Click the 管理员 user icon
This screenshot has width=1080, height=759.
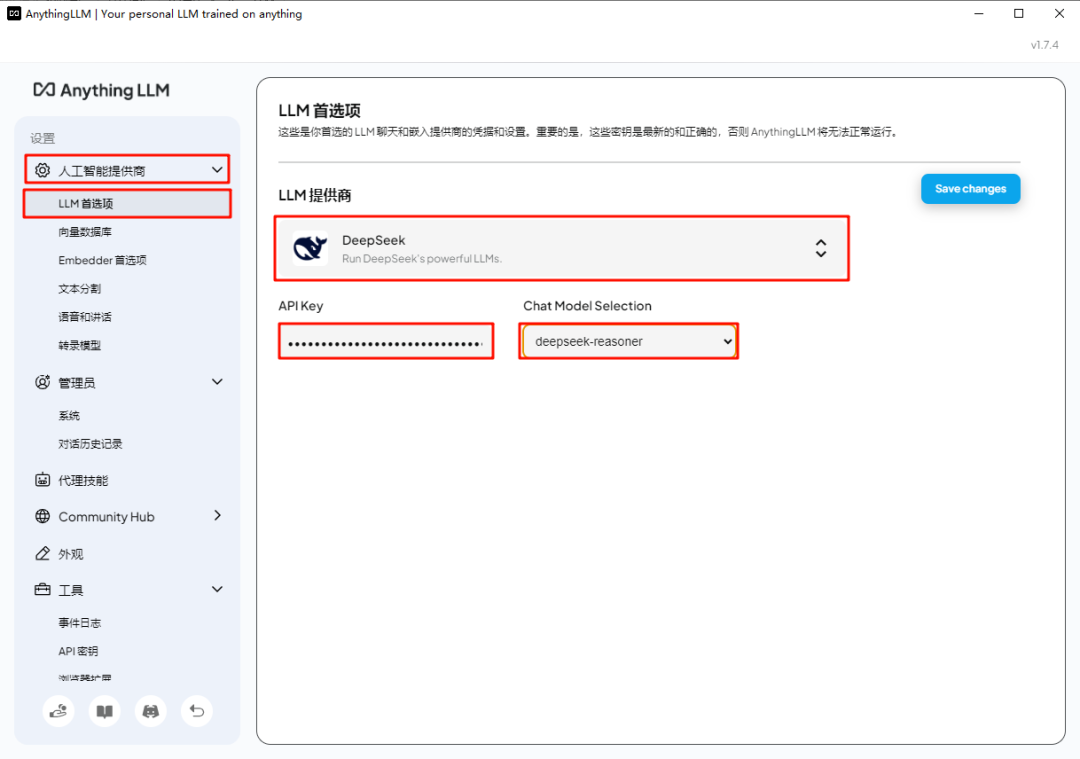(43, 382)
